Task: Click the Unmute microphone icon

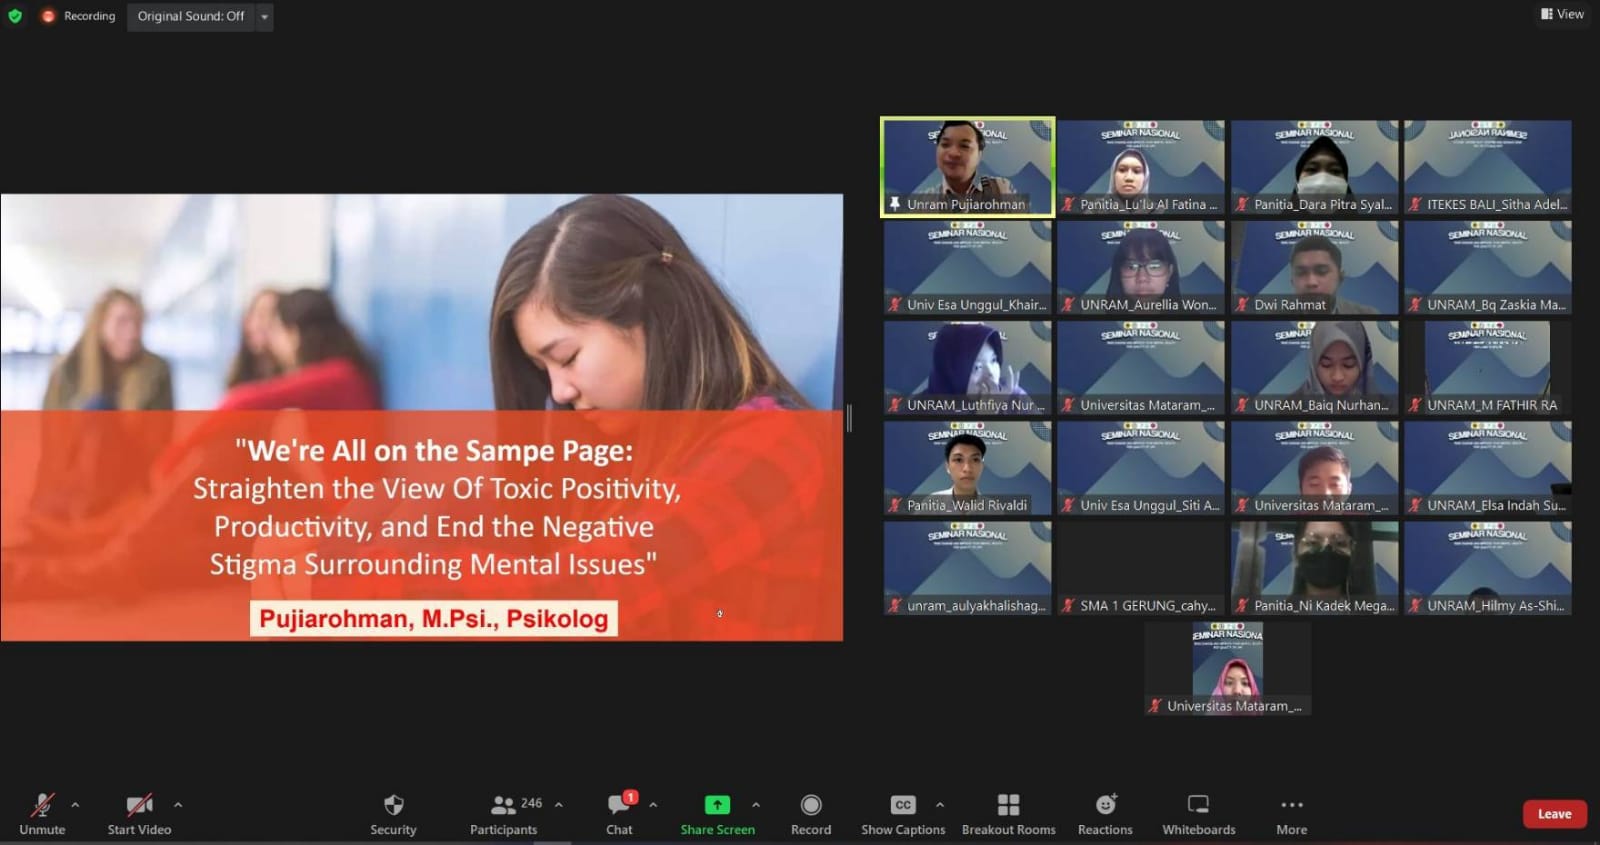Action: point(42,805)
